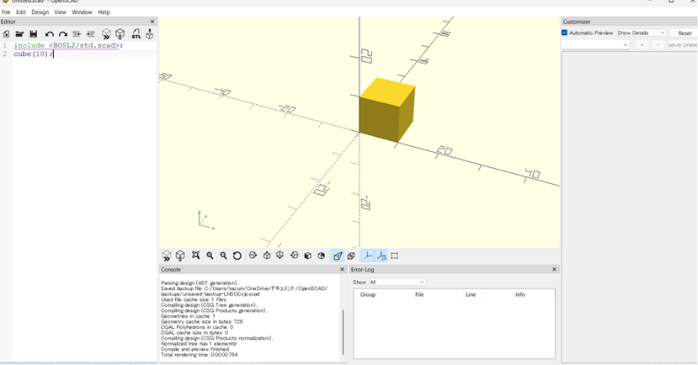
Task: Click the New file icon in Editor toolbar
Action: [x=6, y=34]
